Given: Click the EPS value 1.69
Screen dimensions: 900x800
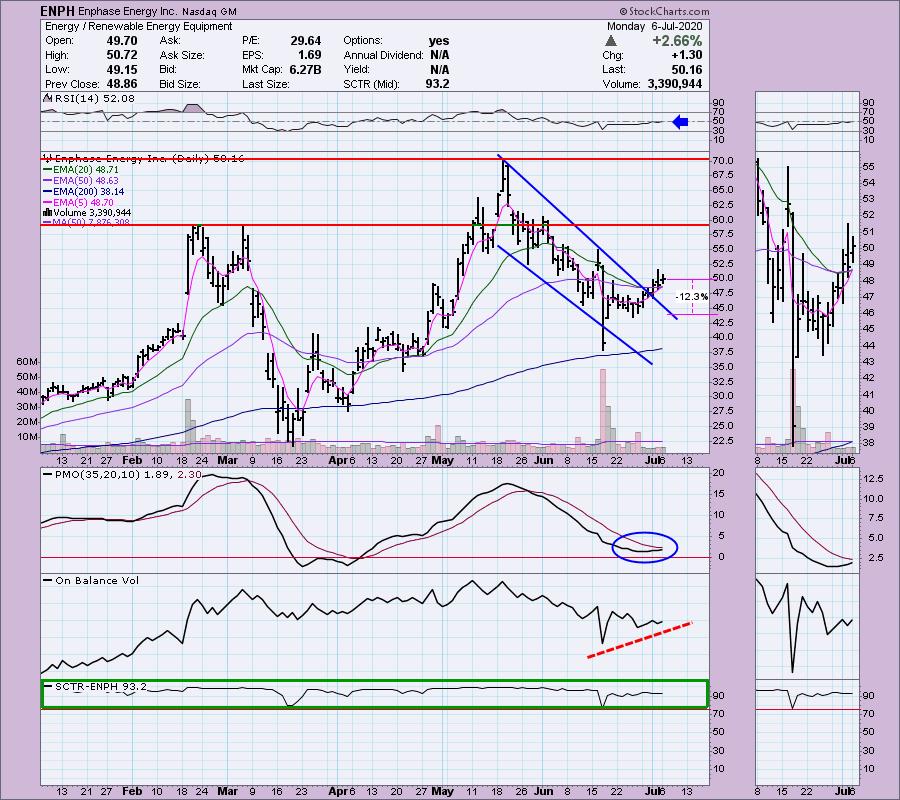Looking at the screenshot, I should pyautogui.click(x=309, y=55).
